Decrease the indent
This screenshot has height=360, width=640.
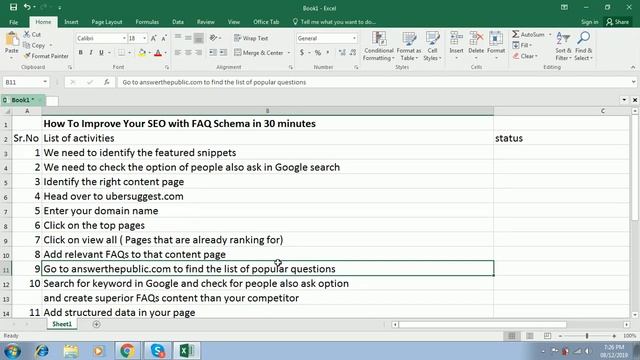click(x=213, y=53)
